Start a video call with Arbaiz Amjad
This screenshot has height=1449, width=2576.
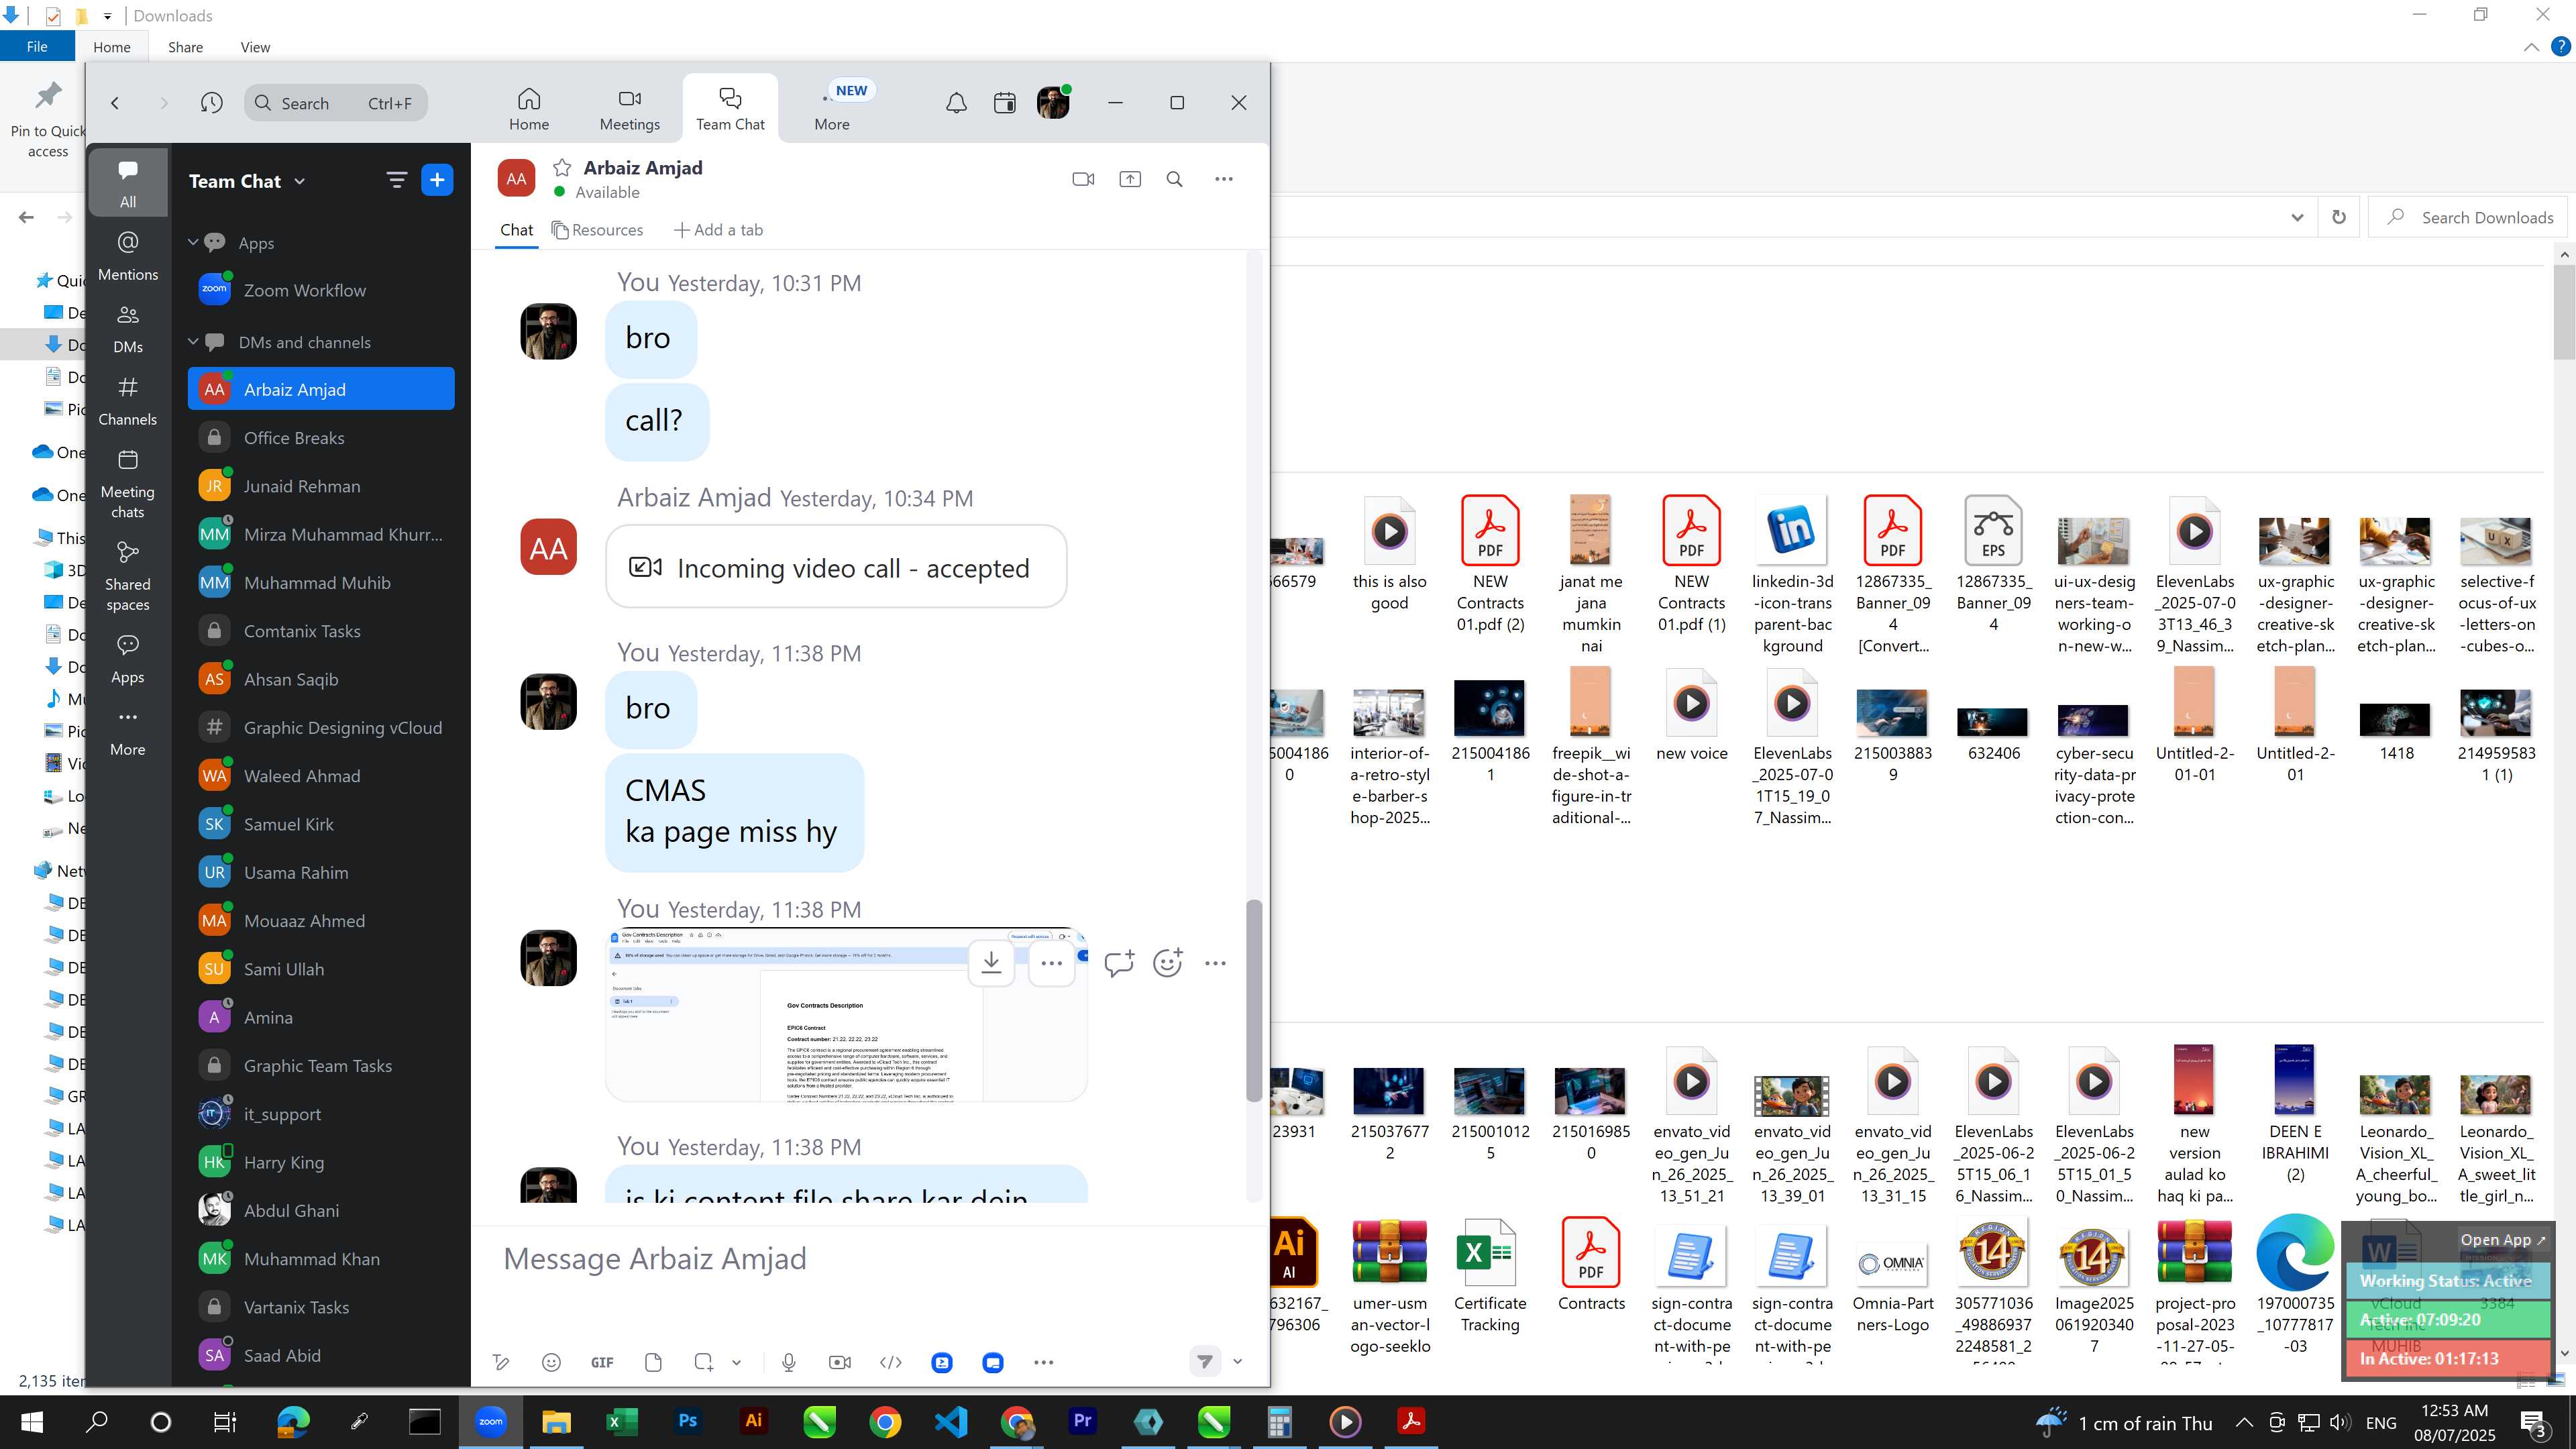point(1083,179)
